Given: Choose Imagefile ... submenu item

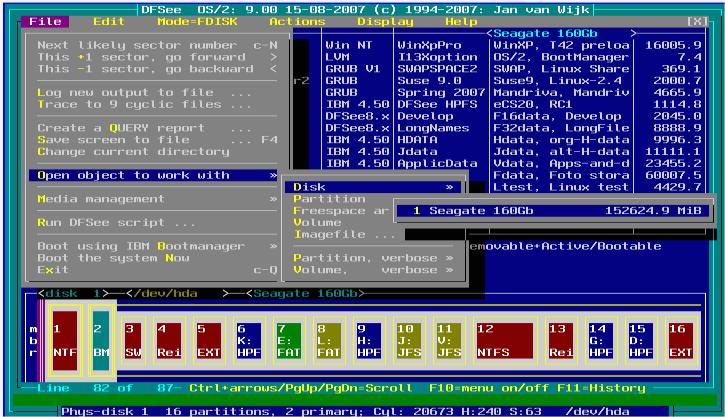Looking at the screenshot, I should point(344,234).
